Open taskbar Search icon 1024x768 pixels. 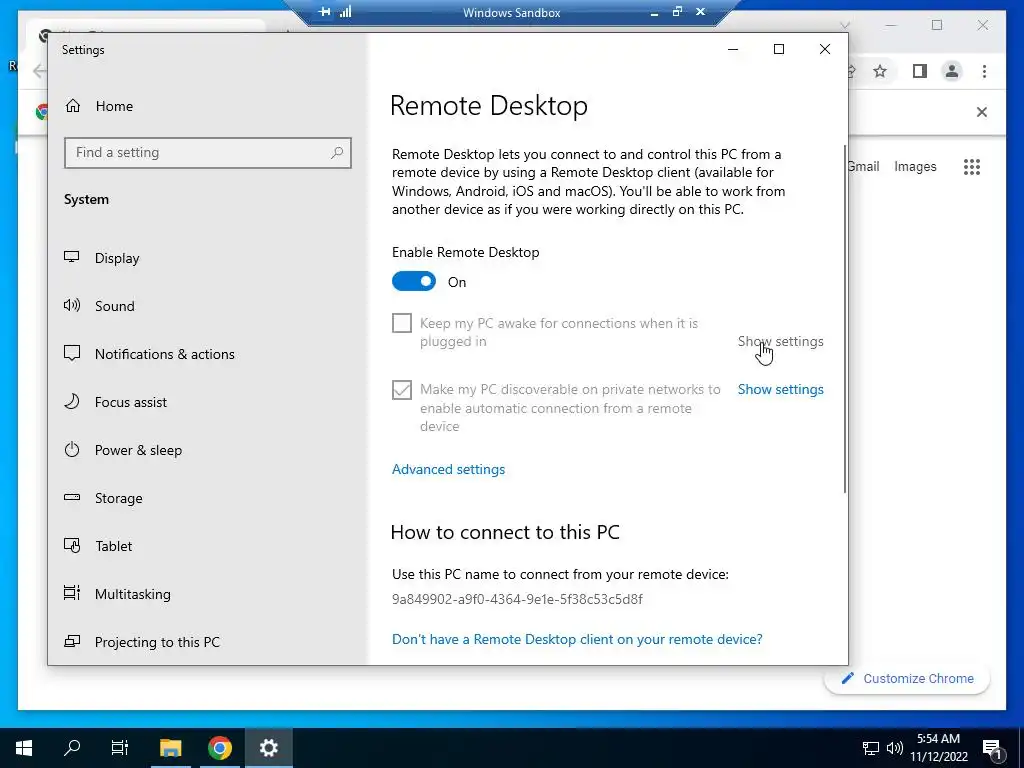point(72,748)
